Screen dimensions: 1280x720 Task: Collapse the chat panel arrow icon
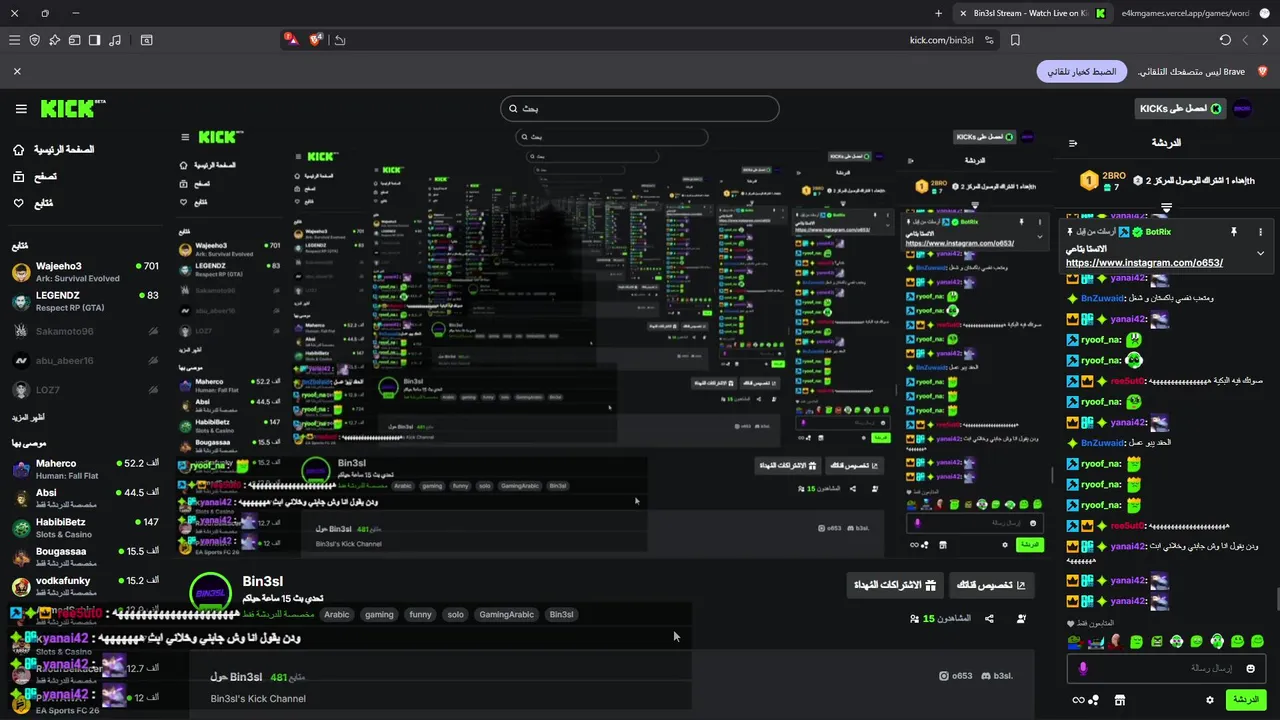click(x=1073, y=143)
